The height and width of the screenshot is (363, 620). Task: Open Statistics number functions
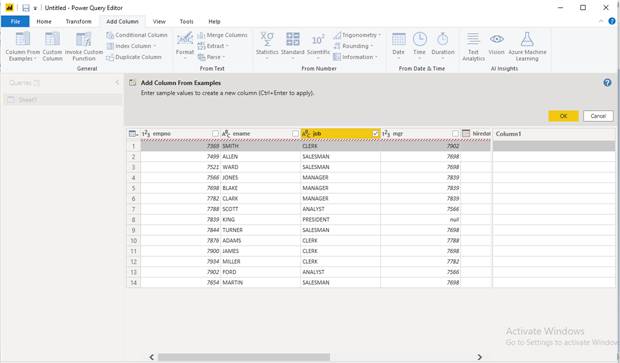[267, 46]
